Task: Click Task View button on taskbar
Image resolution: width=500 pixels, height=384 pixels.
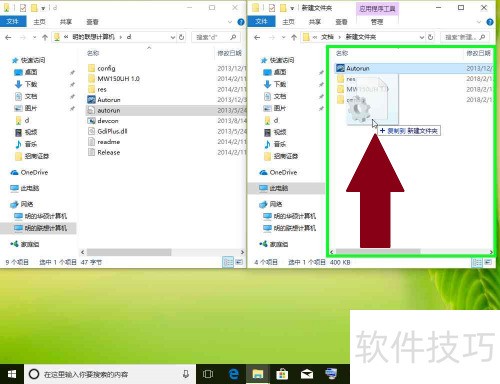Action: pyautogui.click(x=208, y=374)
